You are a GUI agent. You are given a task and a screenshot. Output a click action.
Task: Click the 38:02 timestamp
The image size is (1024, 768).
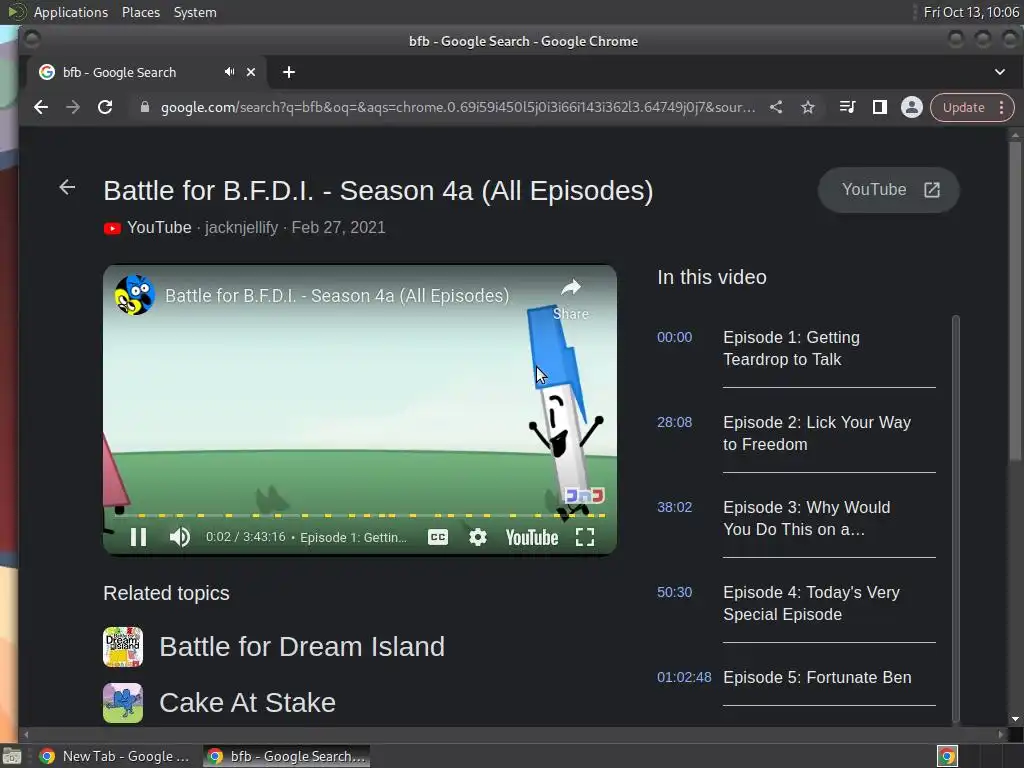pyautogui.click(x=674, y=507)
